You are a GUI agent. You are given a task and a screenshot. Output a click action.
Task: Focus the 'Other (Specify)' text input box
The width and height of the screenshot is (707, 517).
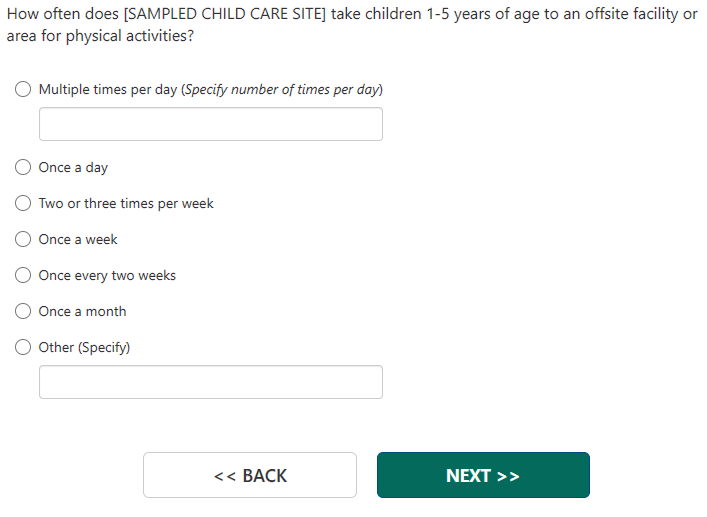tap(210, 382)
